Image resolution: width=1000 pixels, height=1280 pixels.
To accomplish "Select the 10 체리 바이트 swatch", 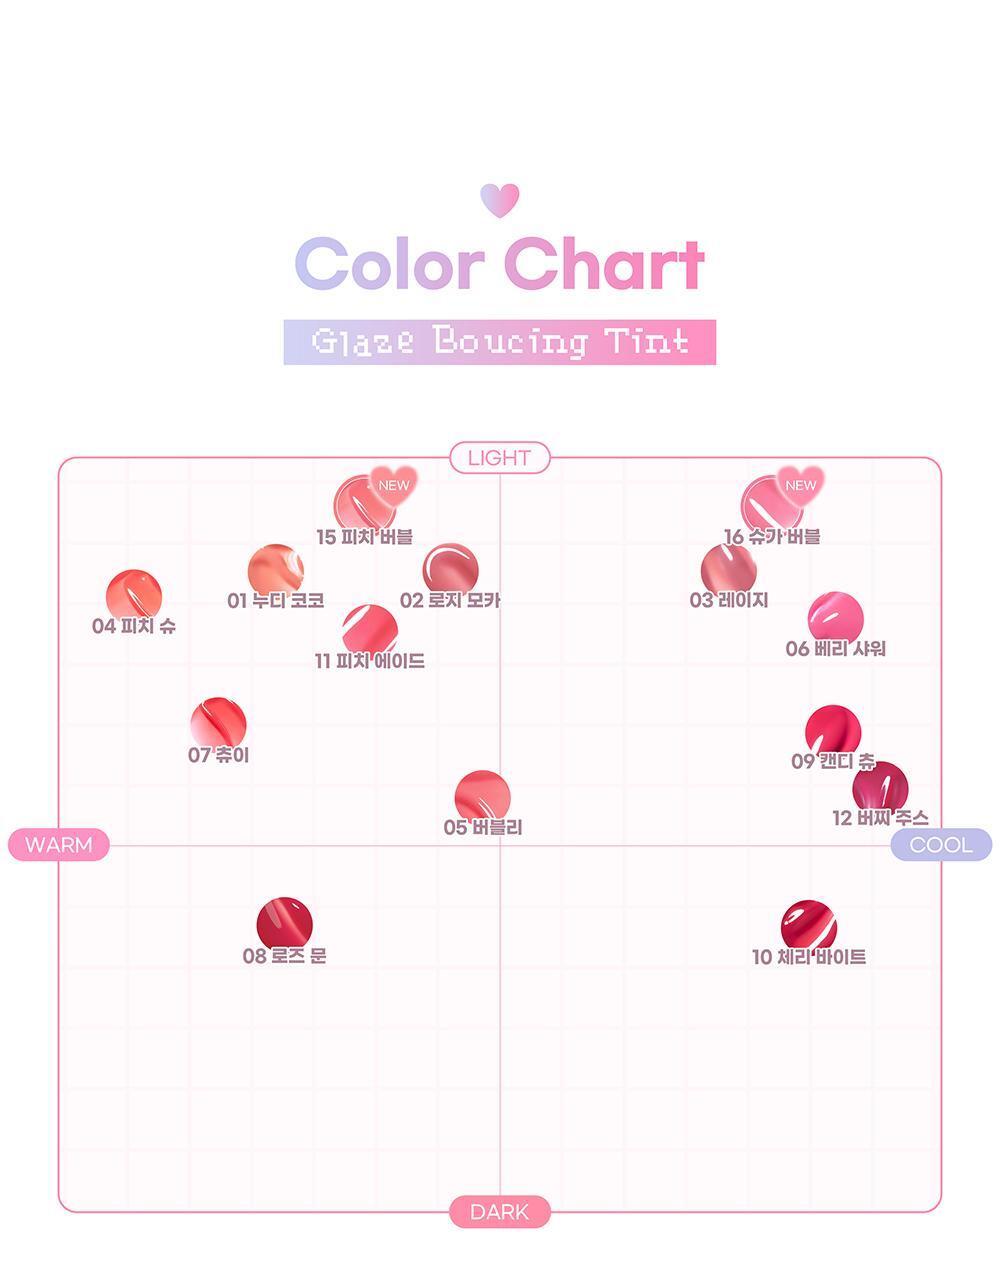I will tap(808, 926).
